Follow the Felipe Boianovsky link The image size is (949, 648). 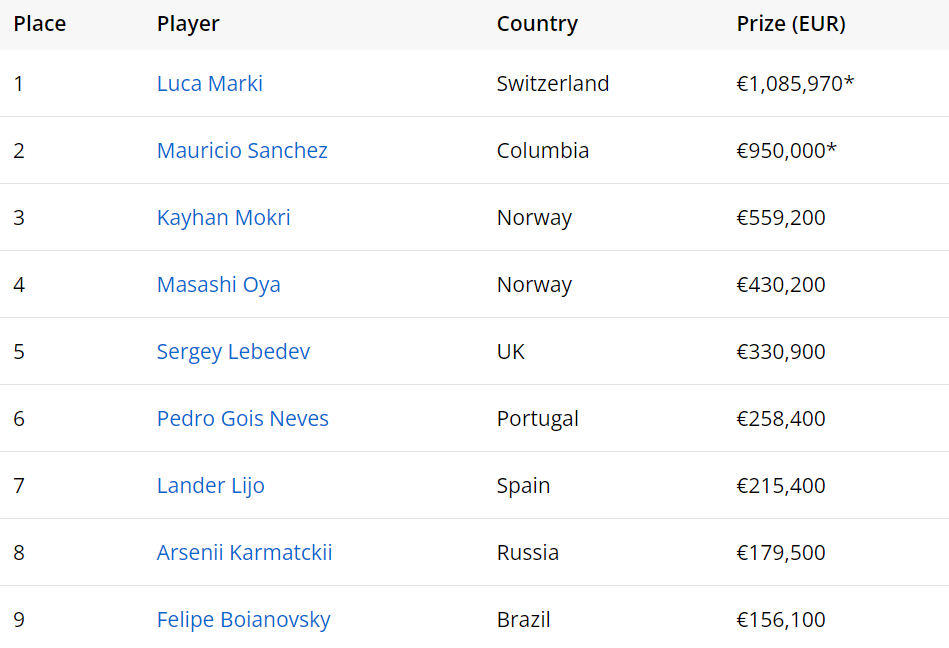click(244, 620)
